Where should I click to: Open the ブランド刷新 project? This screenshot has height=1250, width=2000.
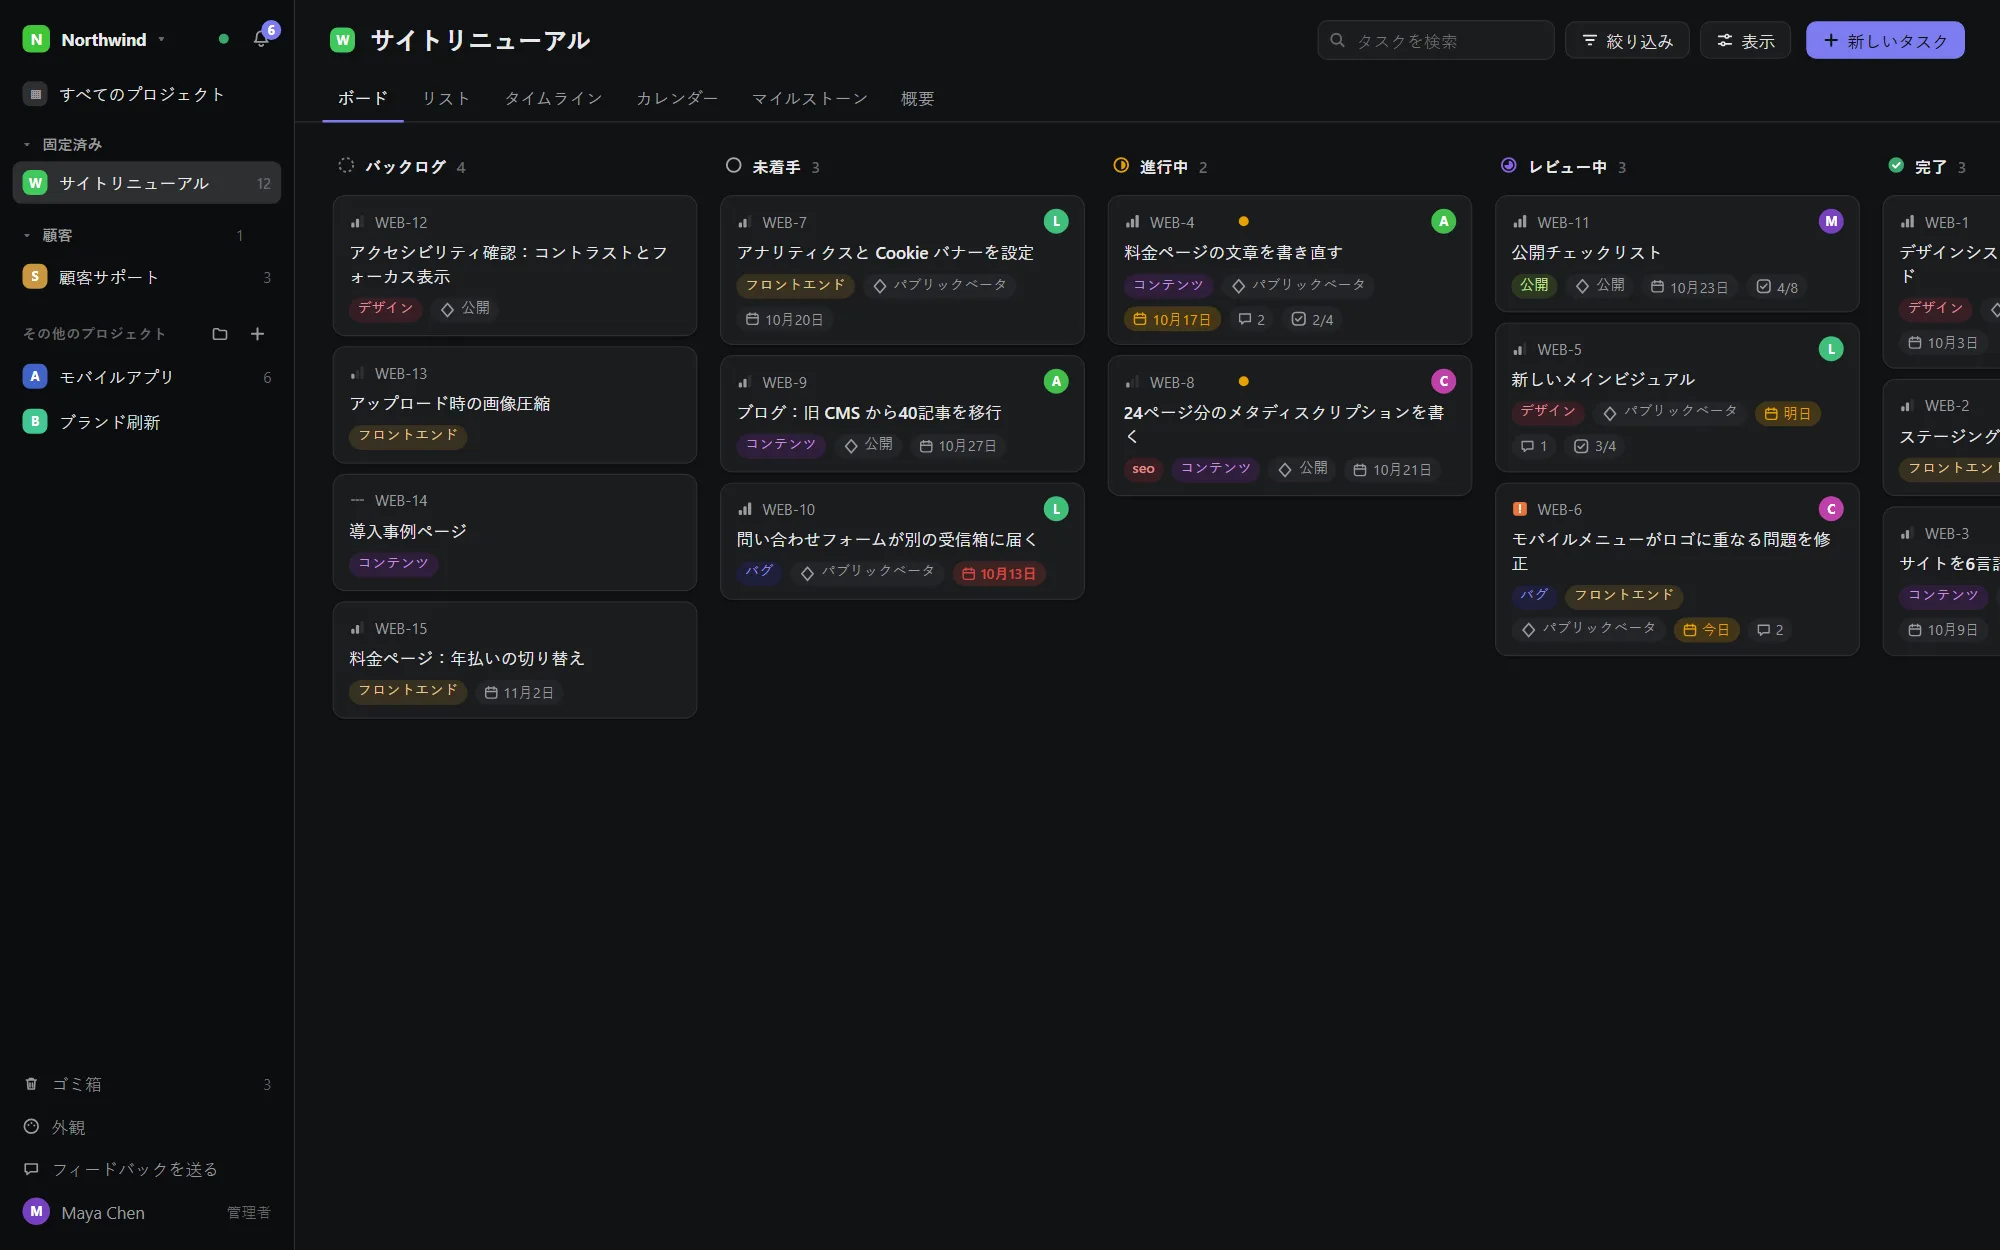point(147,422)
